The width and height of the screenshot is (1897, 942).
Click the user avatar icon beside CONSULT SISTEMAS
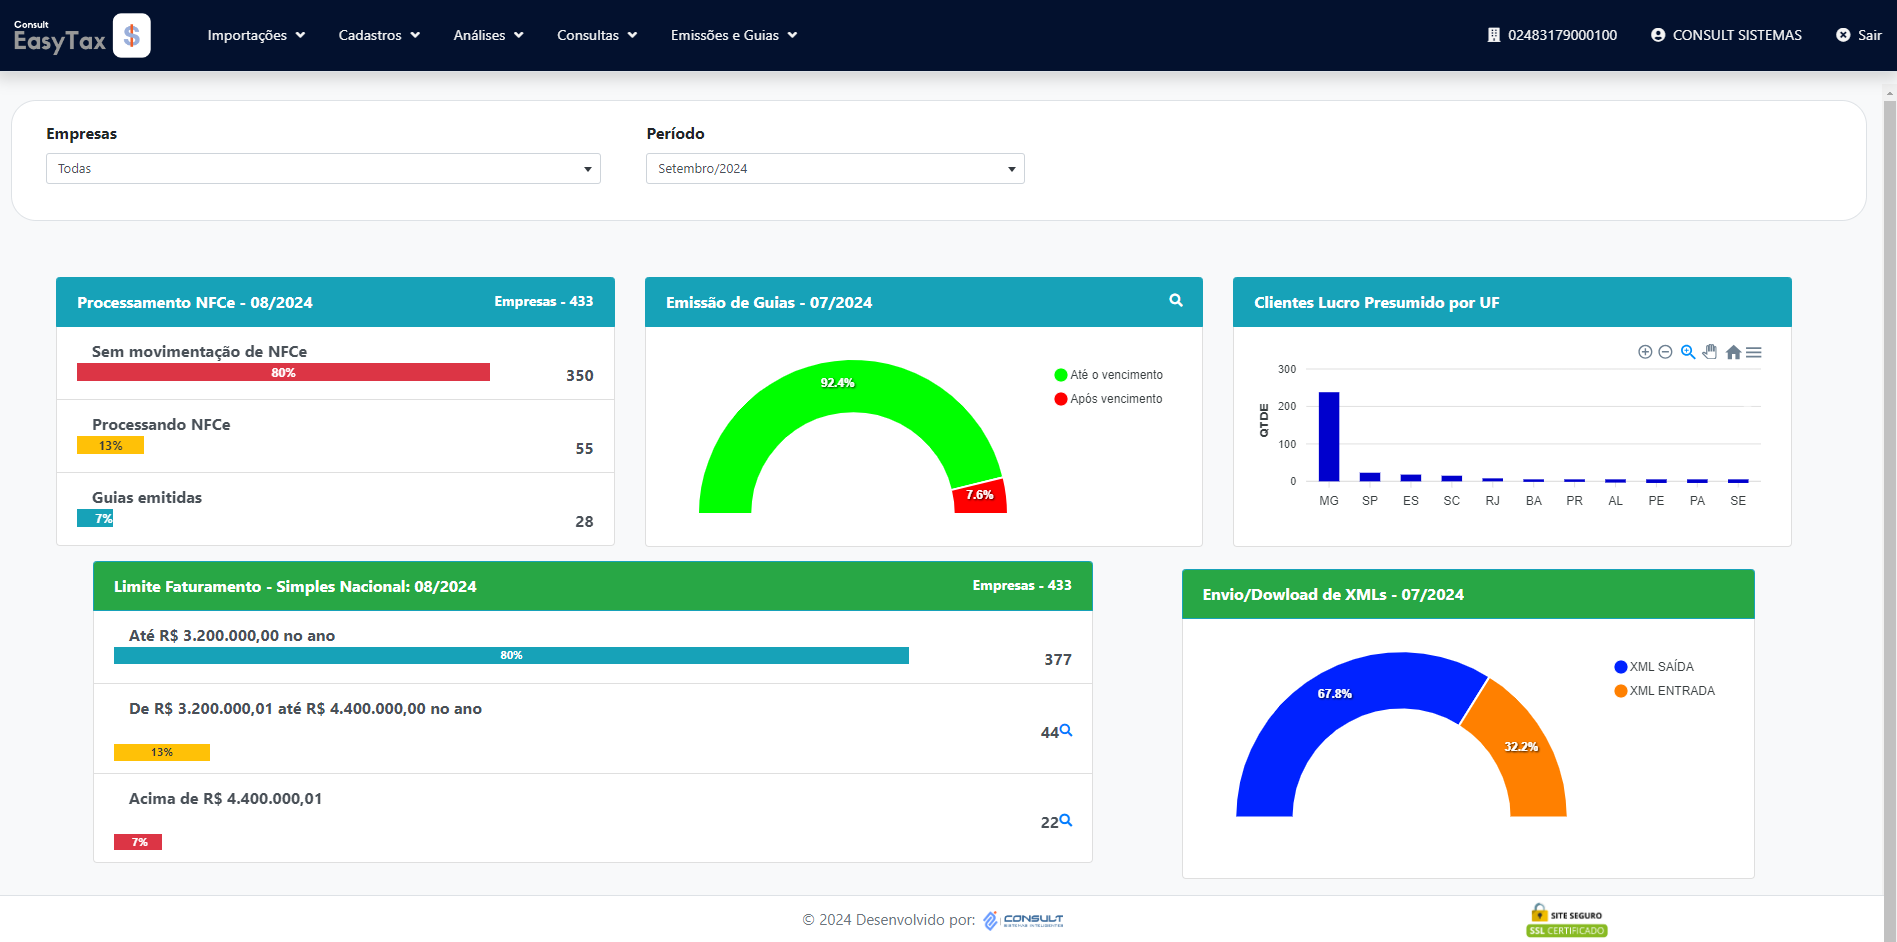1658,35
